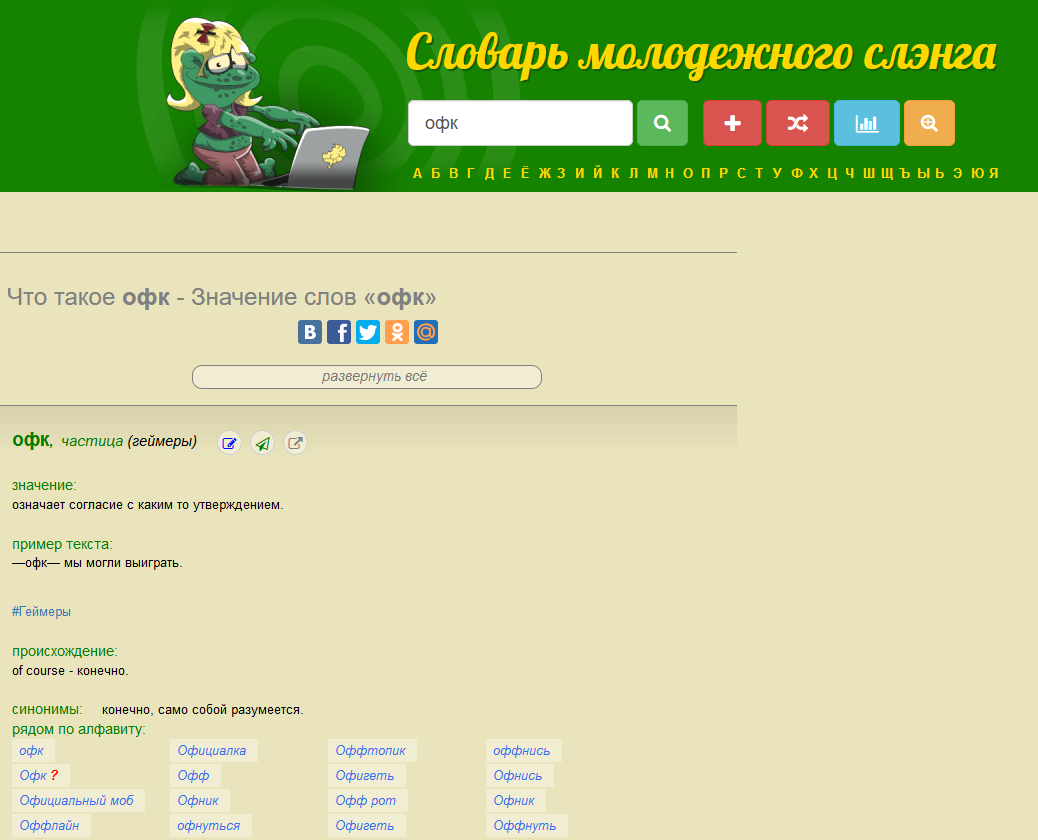
Task: Click the red shuffle random-word button
Action: point(797,123)
